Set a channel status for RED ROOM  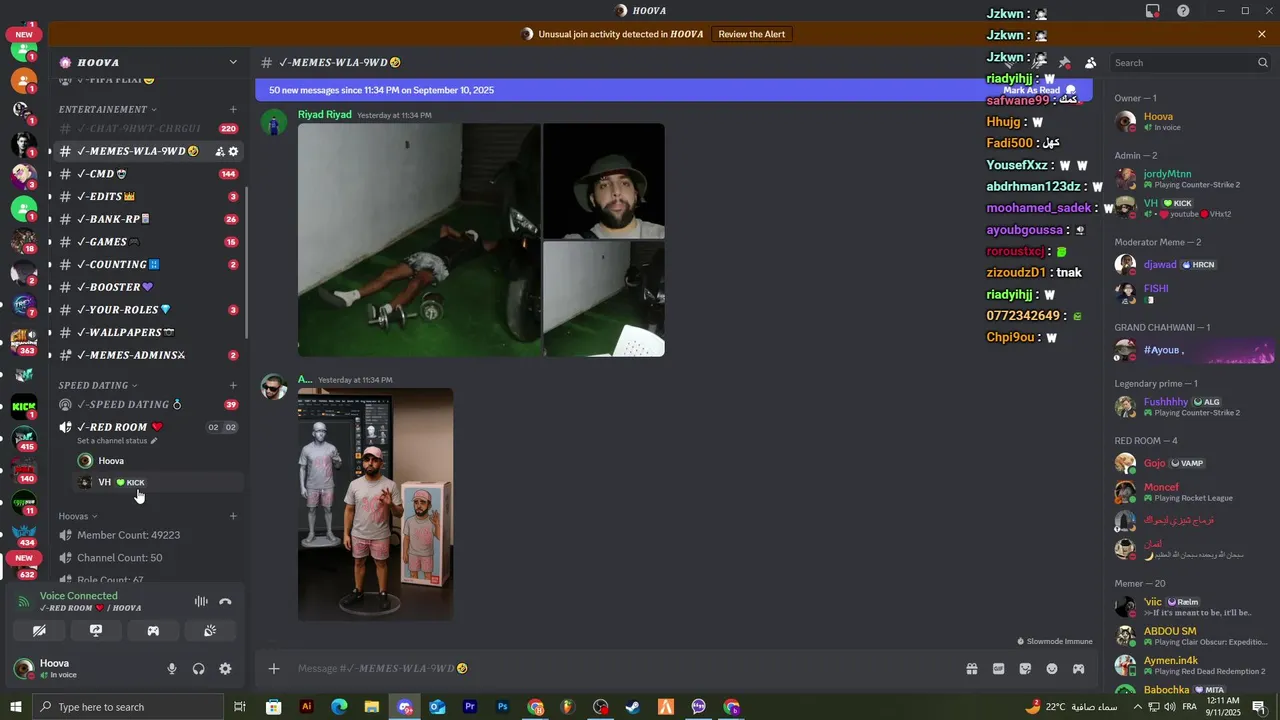tap(117, 441)
